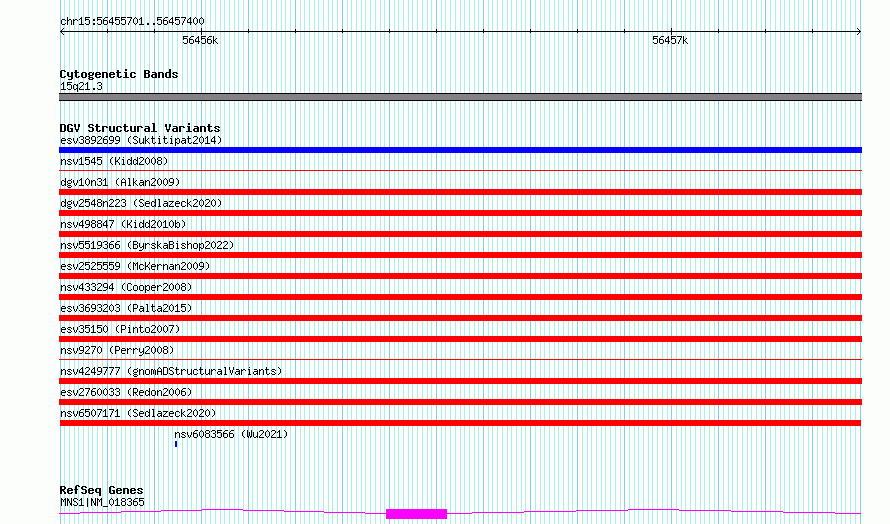Click the RefSeq Genes track title

coord(101,490)
